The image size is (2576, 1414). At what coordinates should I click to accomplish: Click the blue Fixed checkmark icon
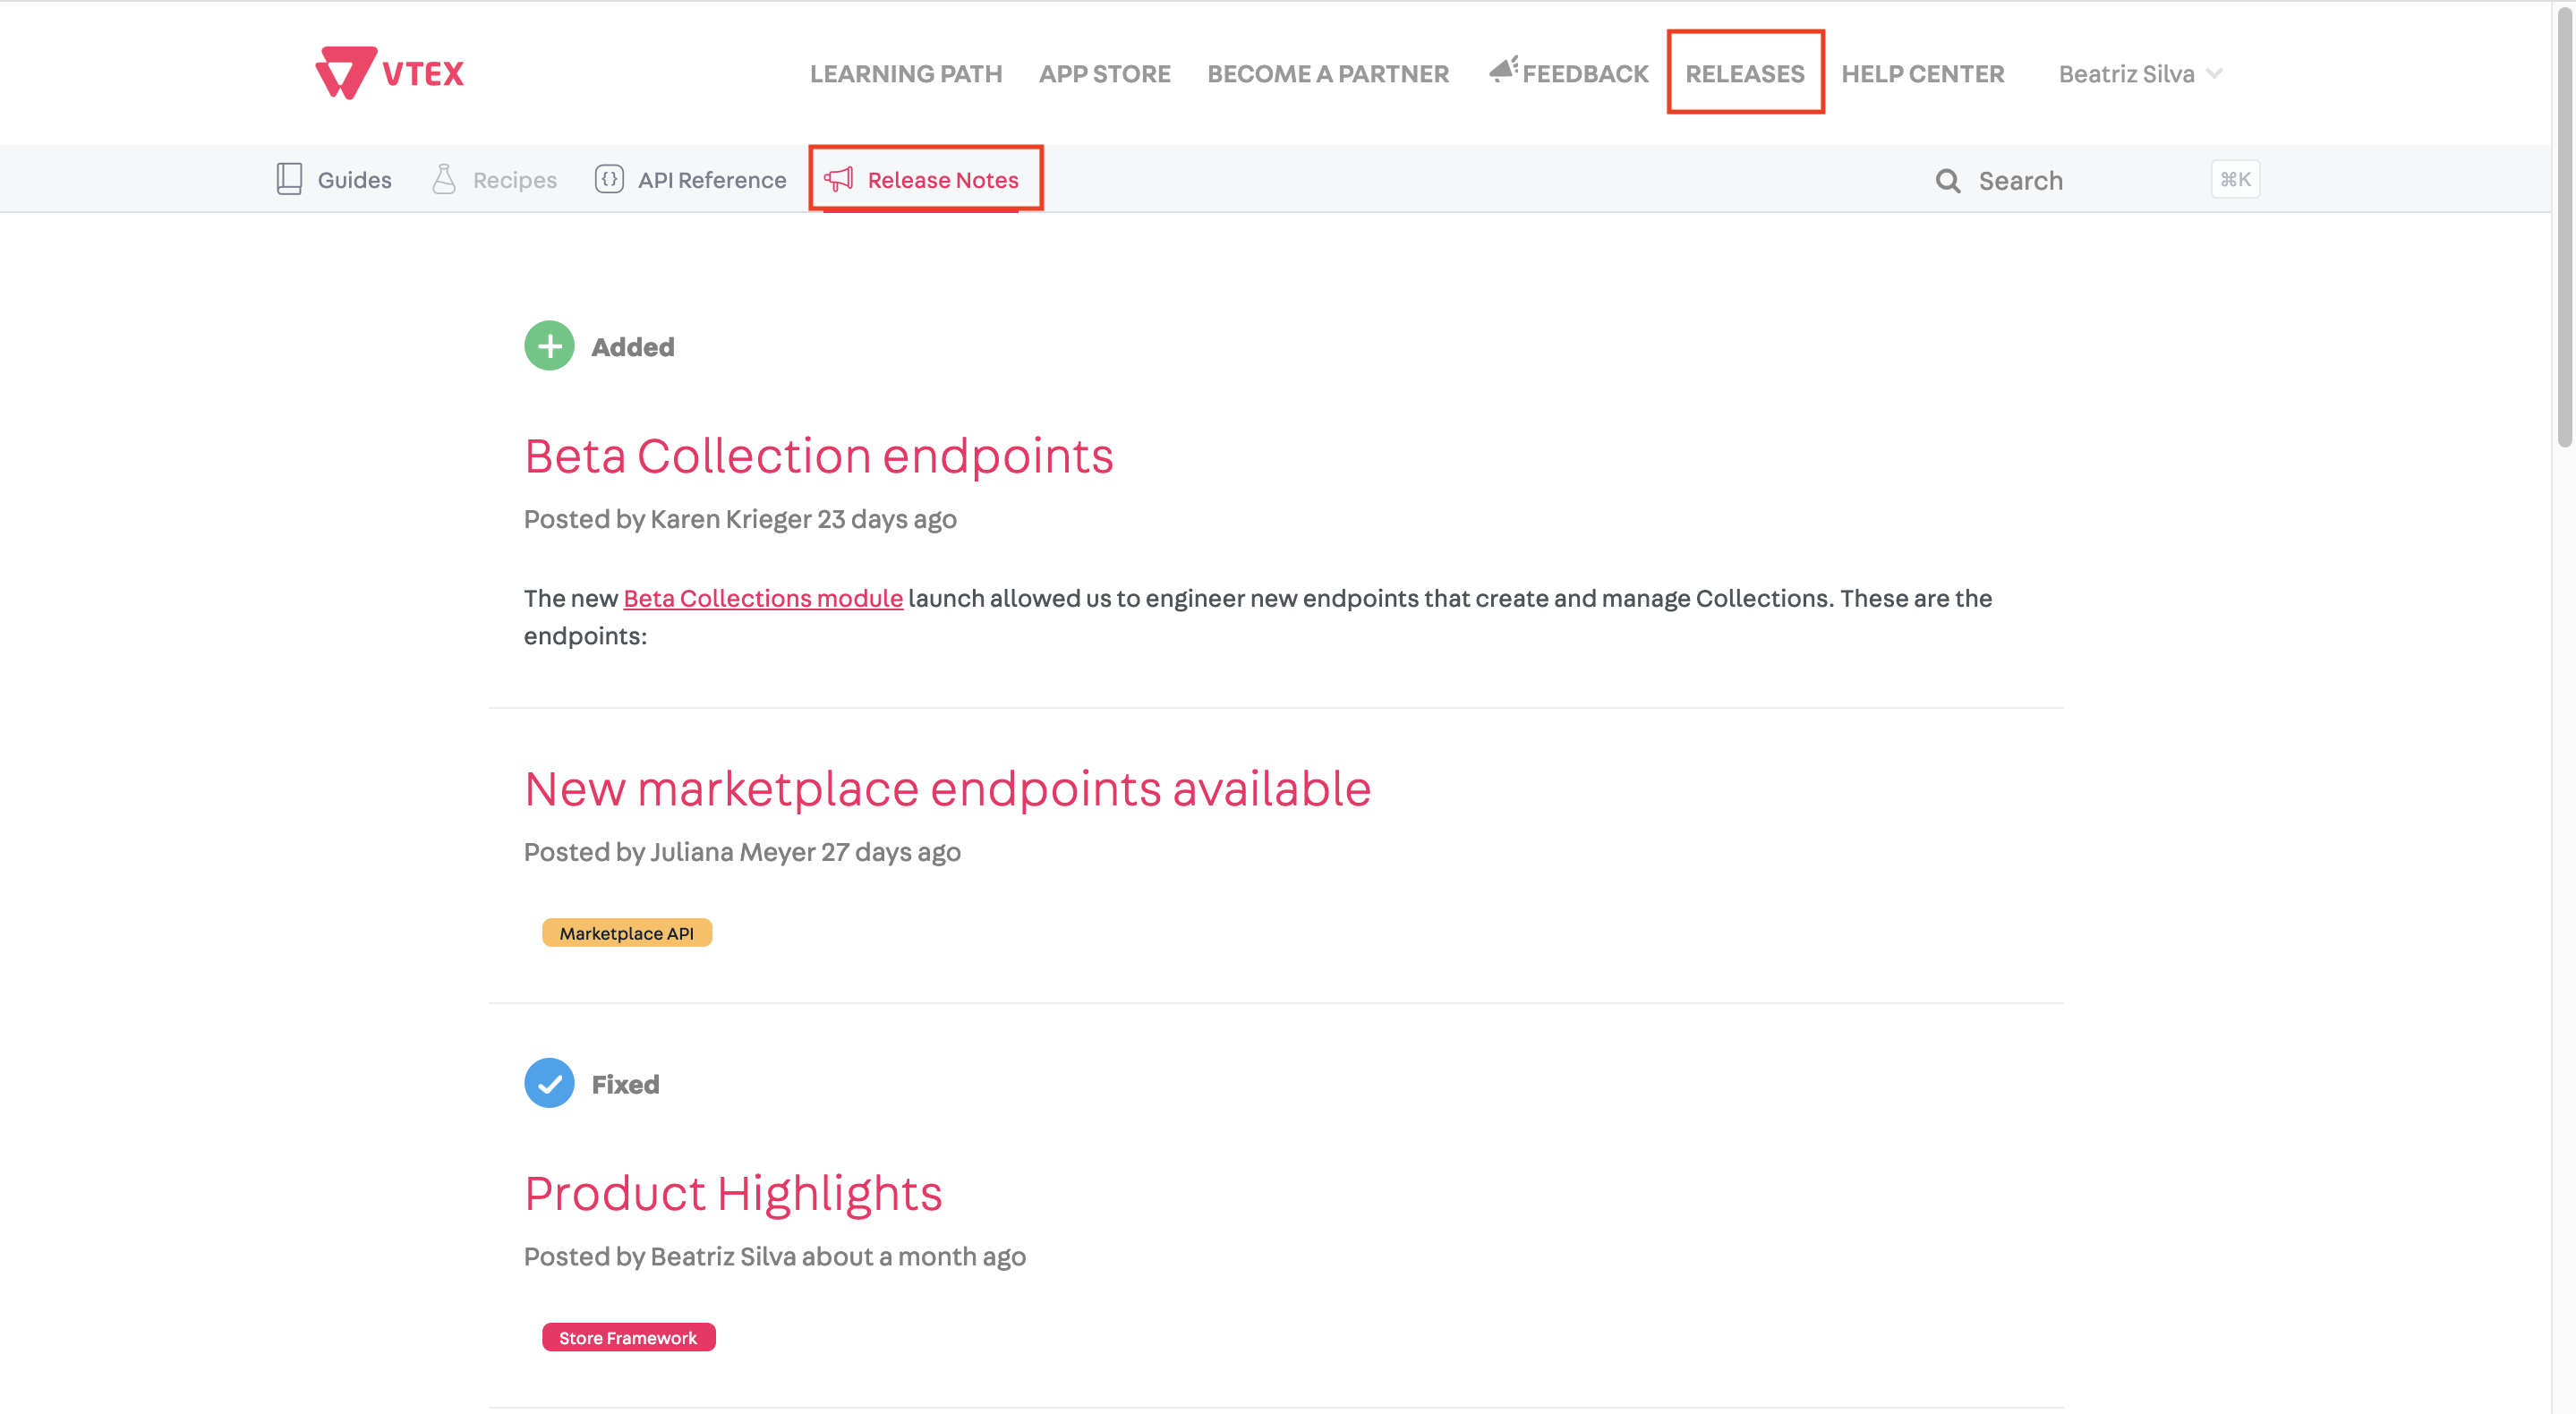[549, 1083]
